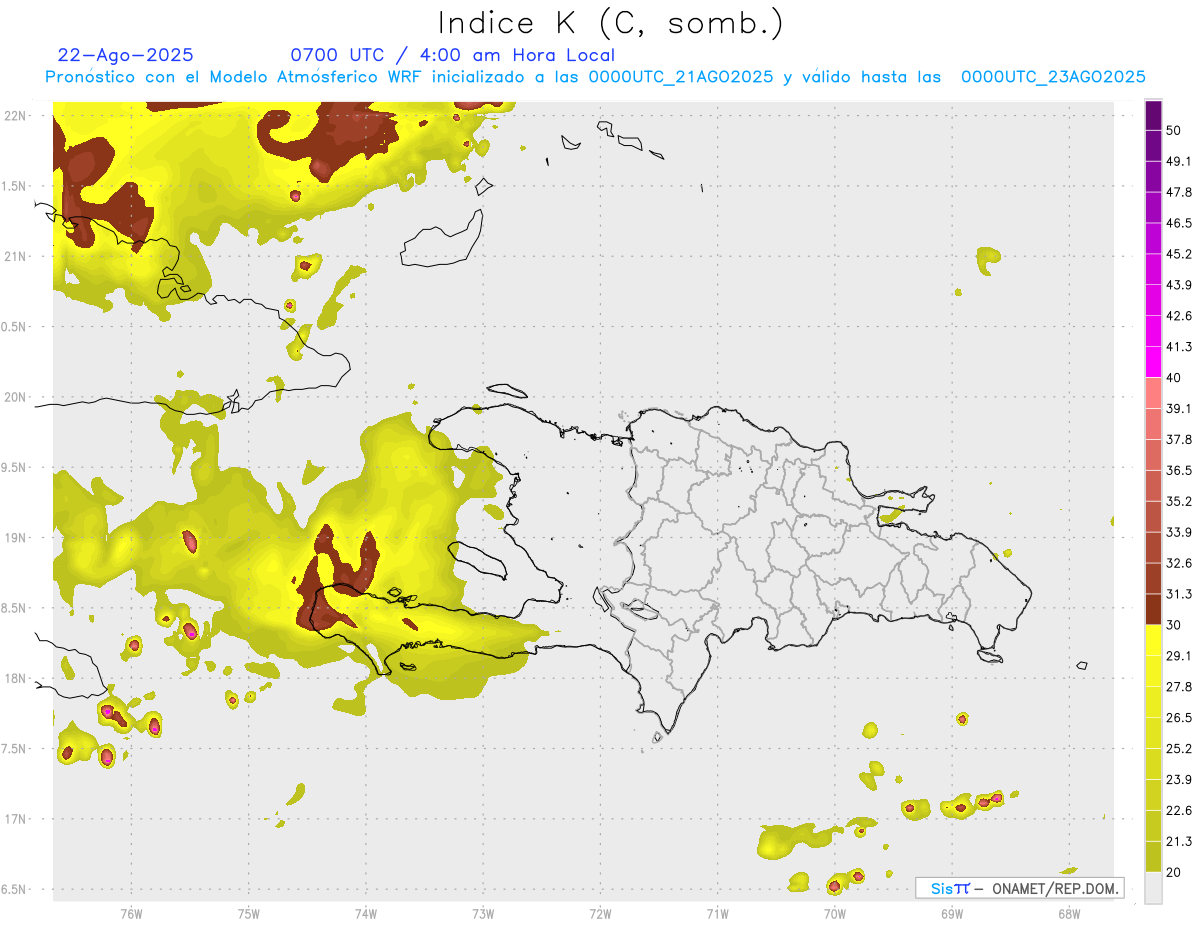The height and width of the screenshot is (927, 1200).
Task: Click "0700 UTC / 4:00 am Hora Local"
Action: click(452, 55)
